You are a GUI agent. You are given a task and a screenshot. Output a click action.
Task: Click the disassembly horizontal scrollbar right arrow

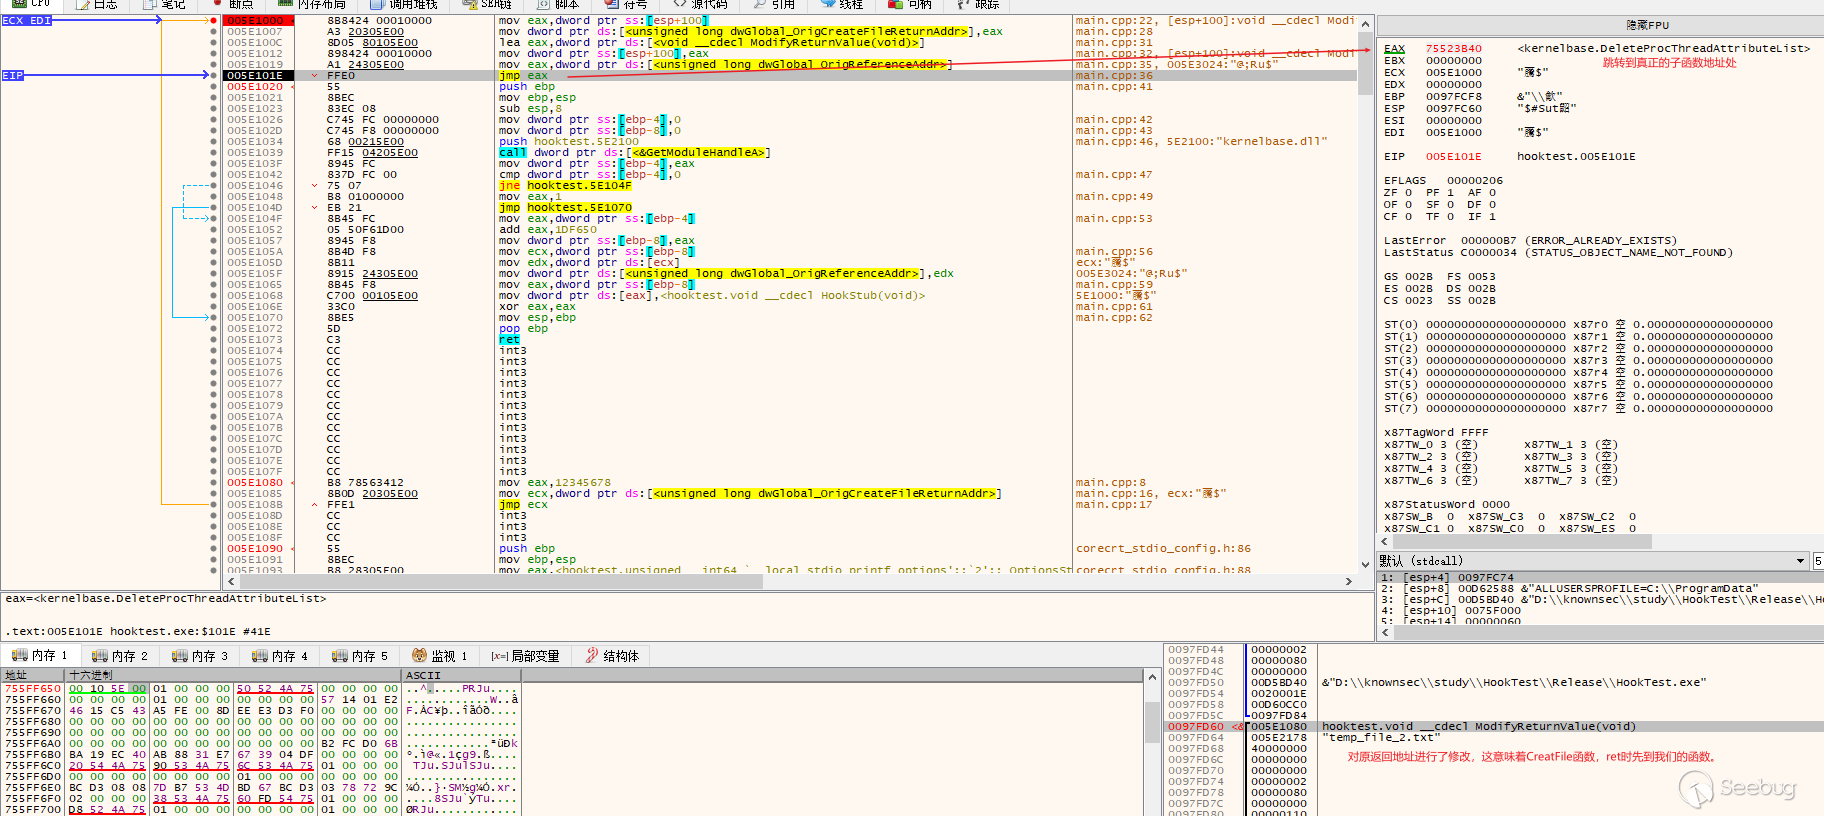coord(1349,581)
